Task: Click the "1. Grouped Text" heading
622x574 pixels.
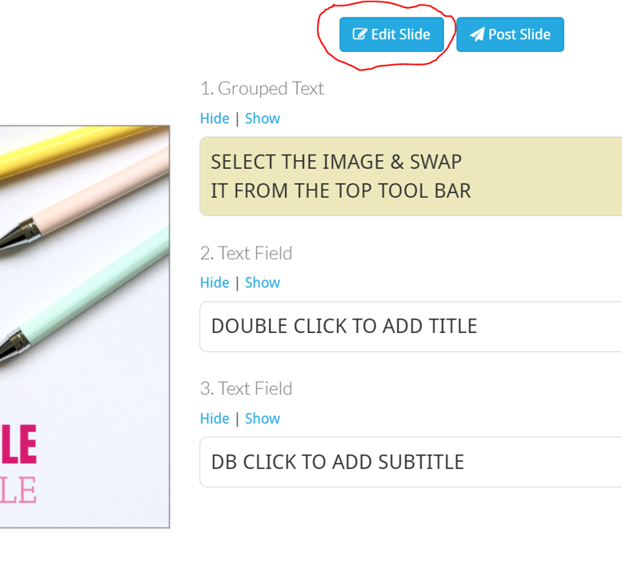Action: [x=262, y=88]
